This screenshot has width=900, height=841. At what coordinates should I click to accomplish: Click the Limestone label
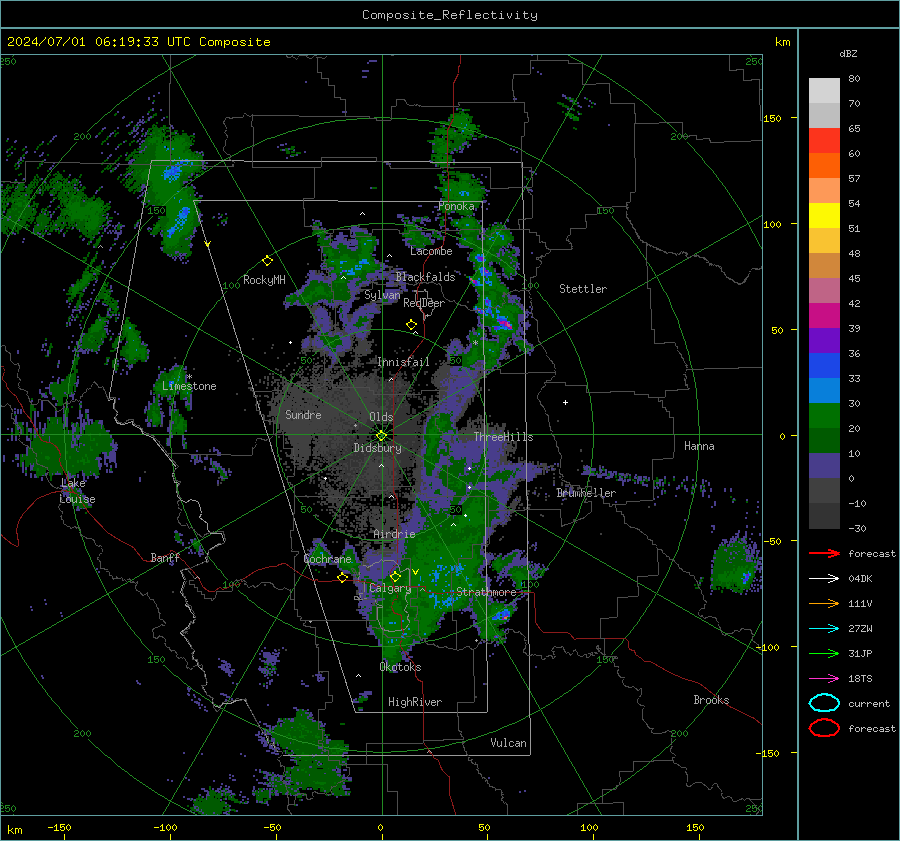pyautogui.click(x=189, y=386)
